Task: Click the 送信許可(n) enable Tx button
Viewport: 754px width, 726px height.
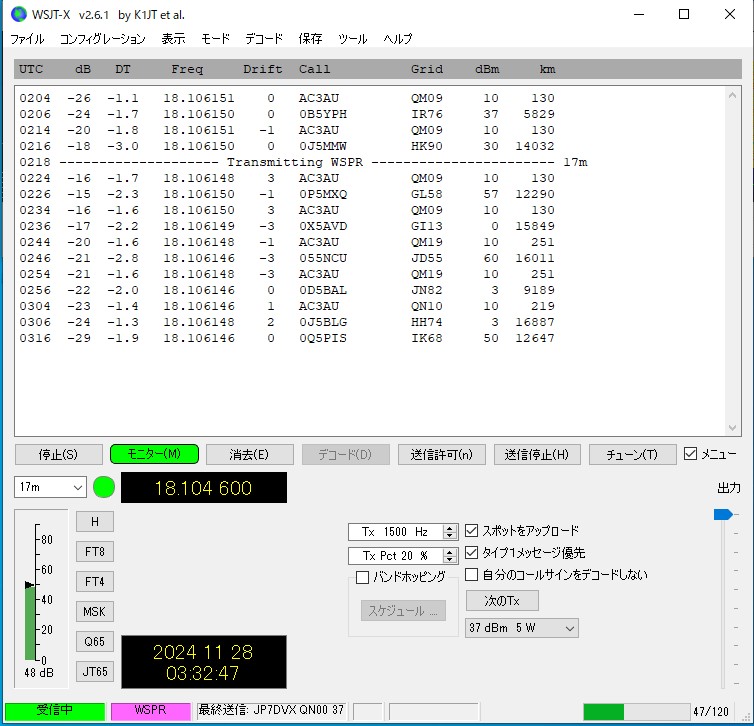Action: pos(441,454)
